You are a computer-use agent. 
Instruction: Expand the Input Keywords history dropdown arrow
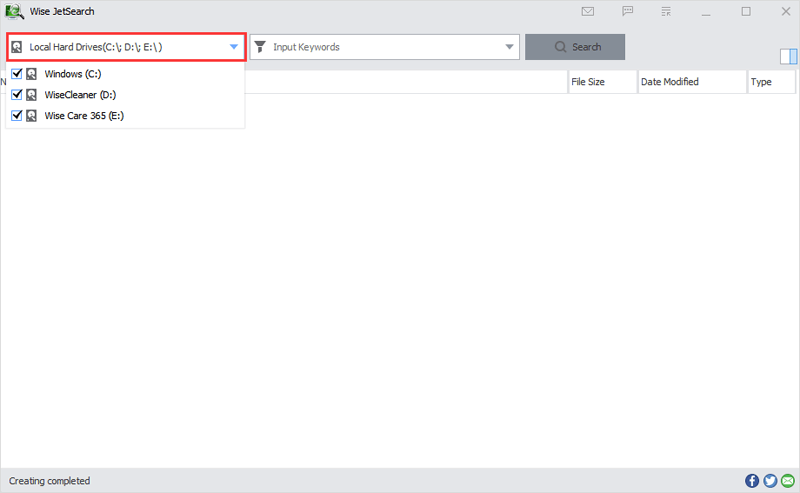tap(509, 47)
